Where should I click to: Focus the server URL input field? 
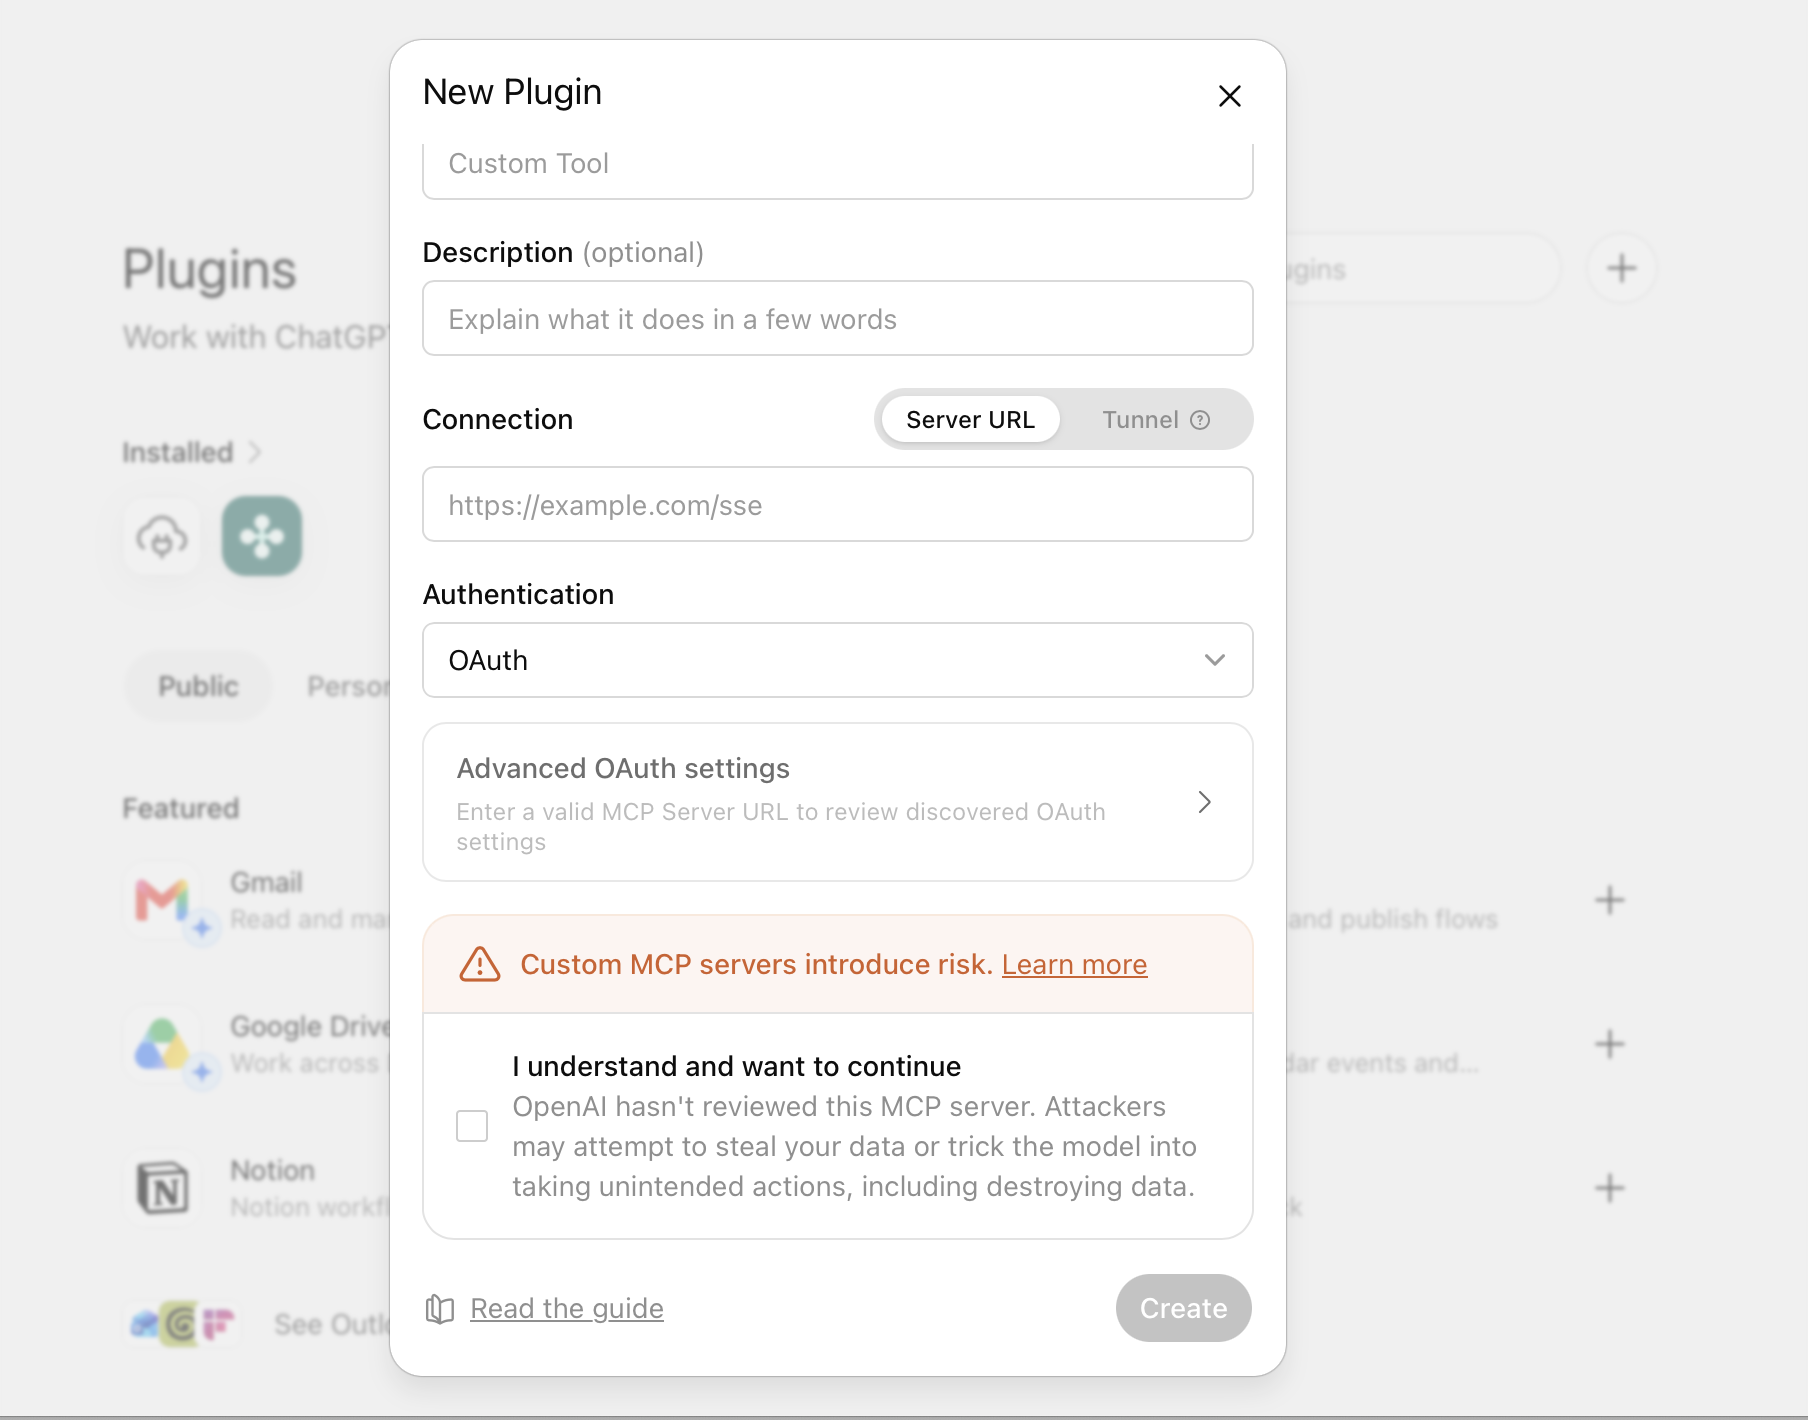[838, 504]
